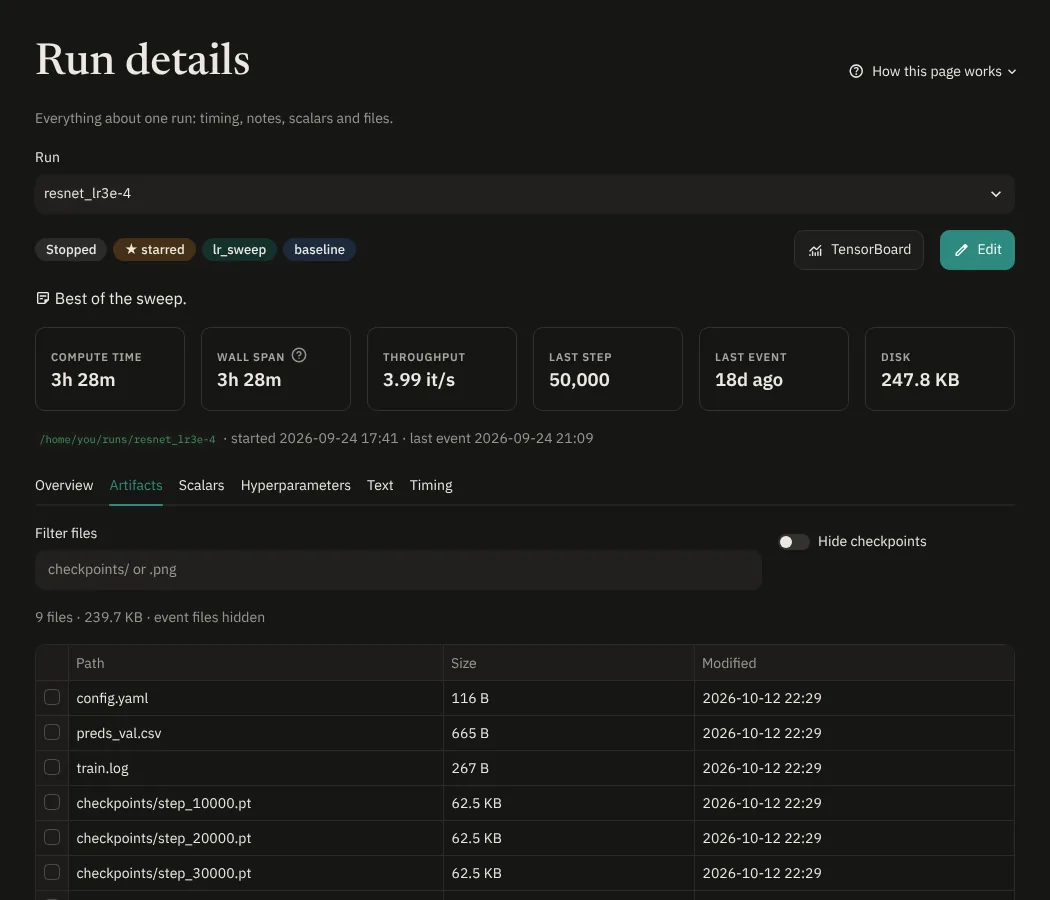The image size is (1050, 900).
Task: Click the TensorBoard chart icon
Action: click(815, 250)
